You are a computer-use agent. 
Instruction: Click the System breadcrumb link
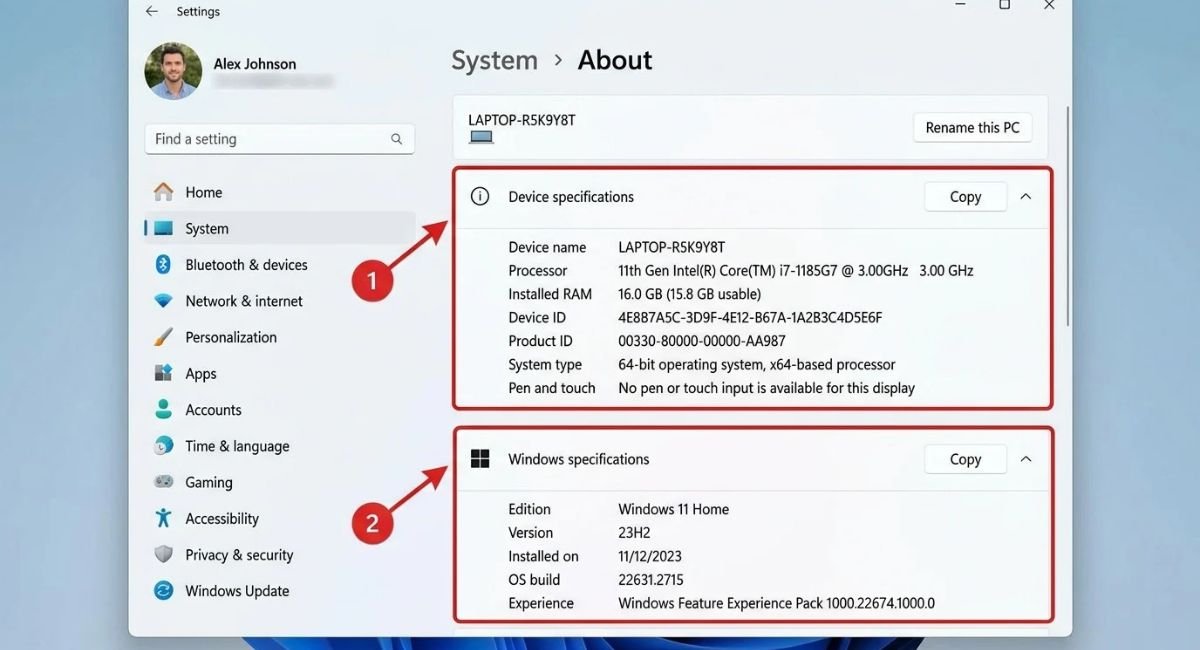click(494, 60)
